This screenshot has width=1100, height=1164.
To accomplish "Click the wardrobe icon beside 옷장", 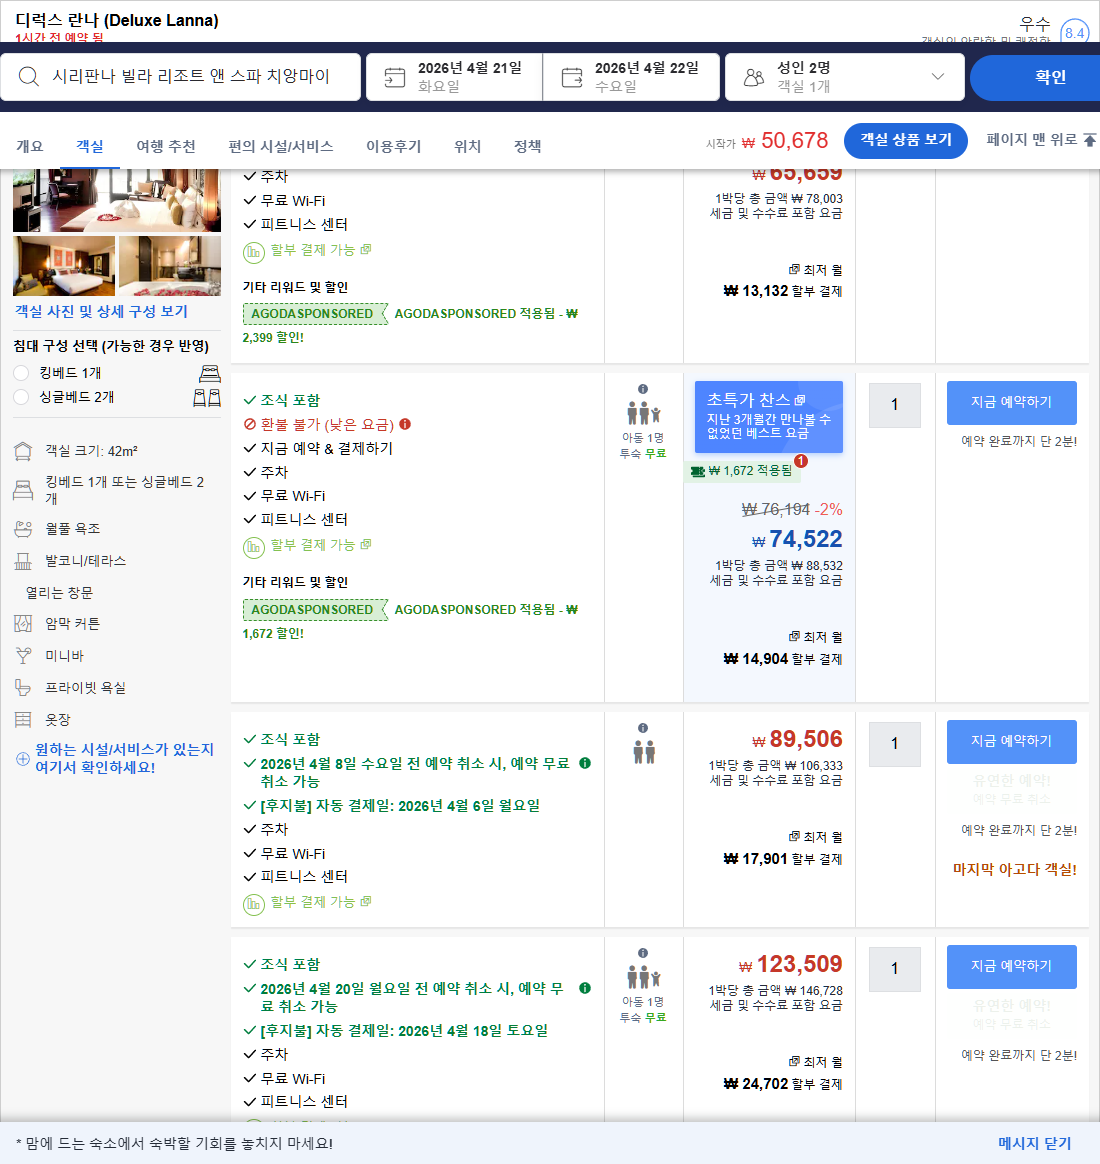I will pyautogui.click(x=23, y=719).
